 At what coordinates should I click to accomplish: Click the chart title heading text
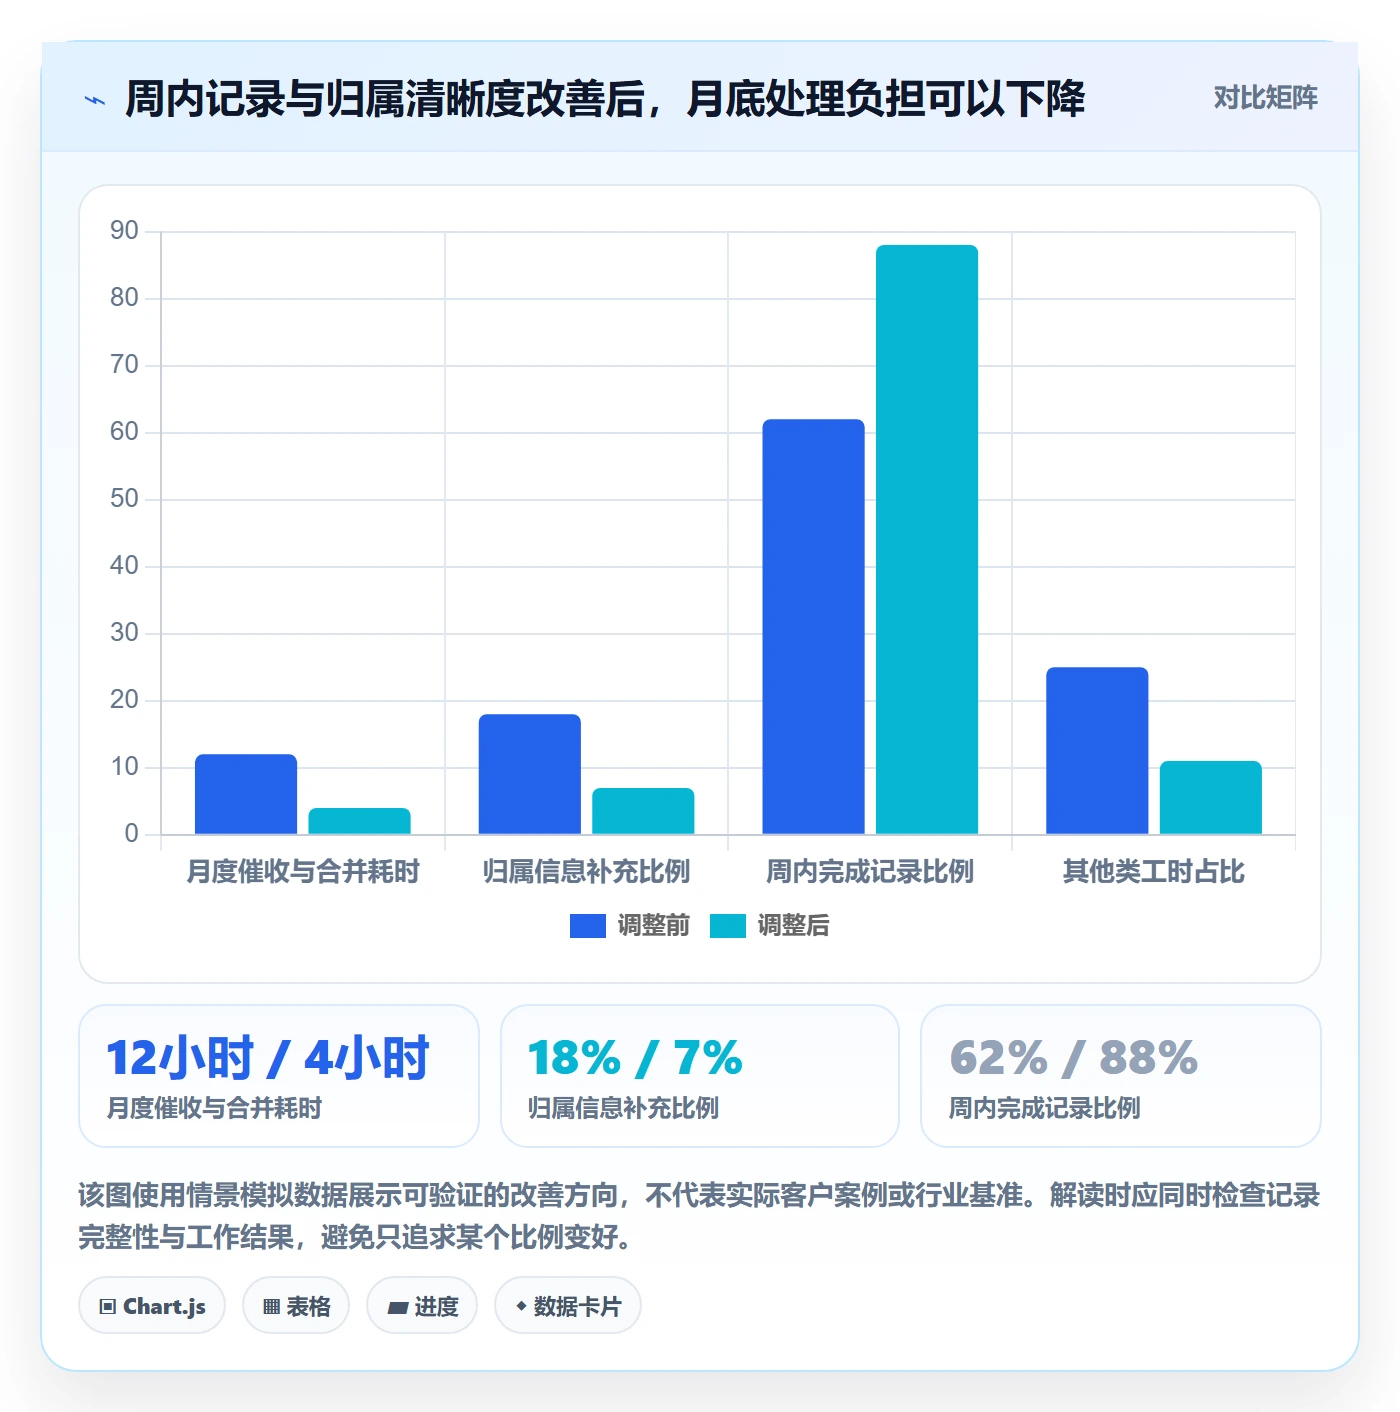click(x=605, y=99)
